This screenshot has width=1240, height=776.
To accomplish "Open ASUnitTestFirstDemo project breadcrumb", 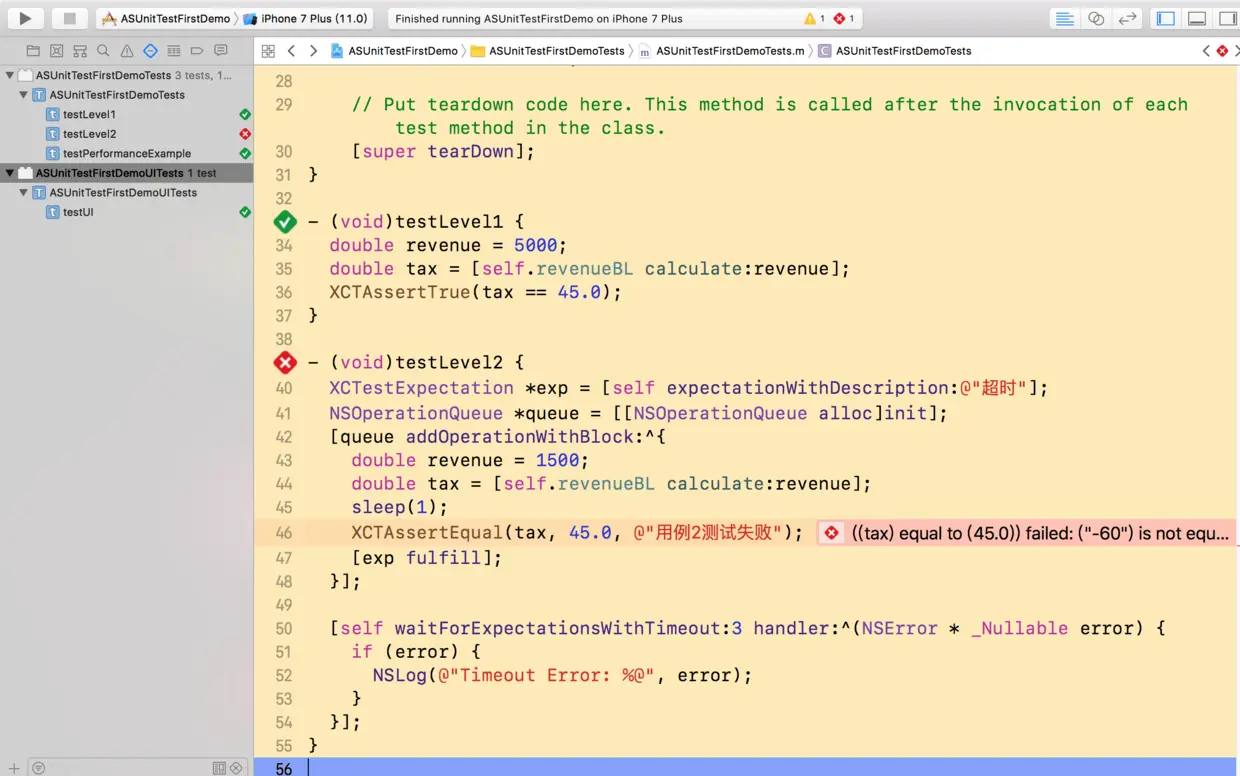I will pos(394,51).
